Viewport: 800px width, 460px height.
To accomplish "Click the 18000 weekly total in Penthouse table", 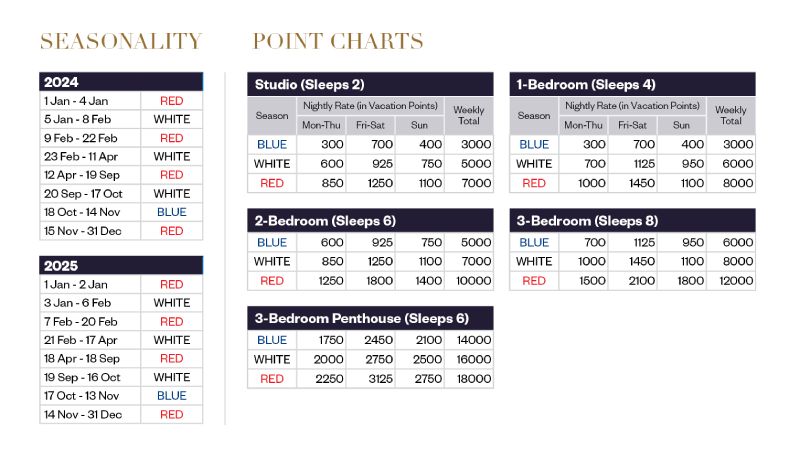I will click(x=469, y=379).
